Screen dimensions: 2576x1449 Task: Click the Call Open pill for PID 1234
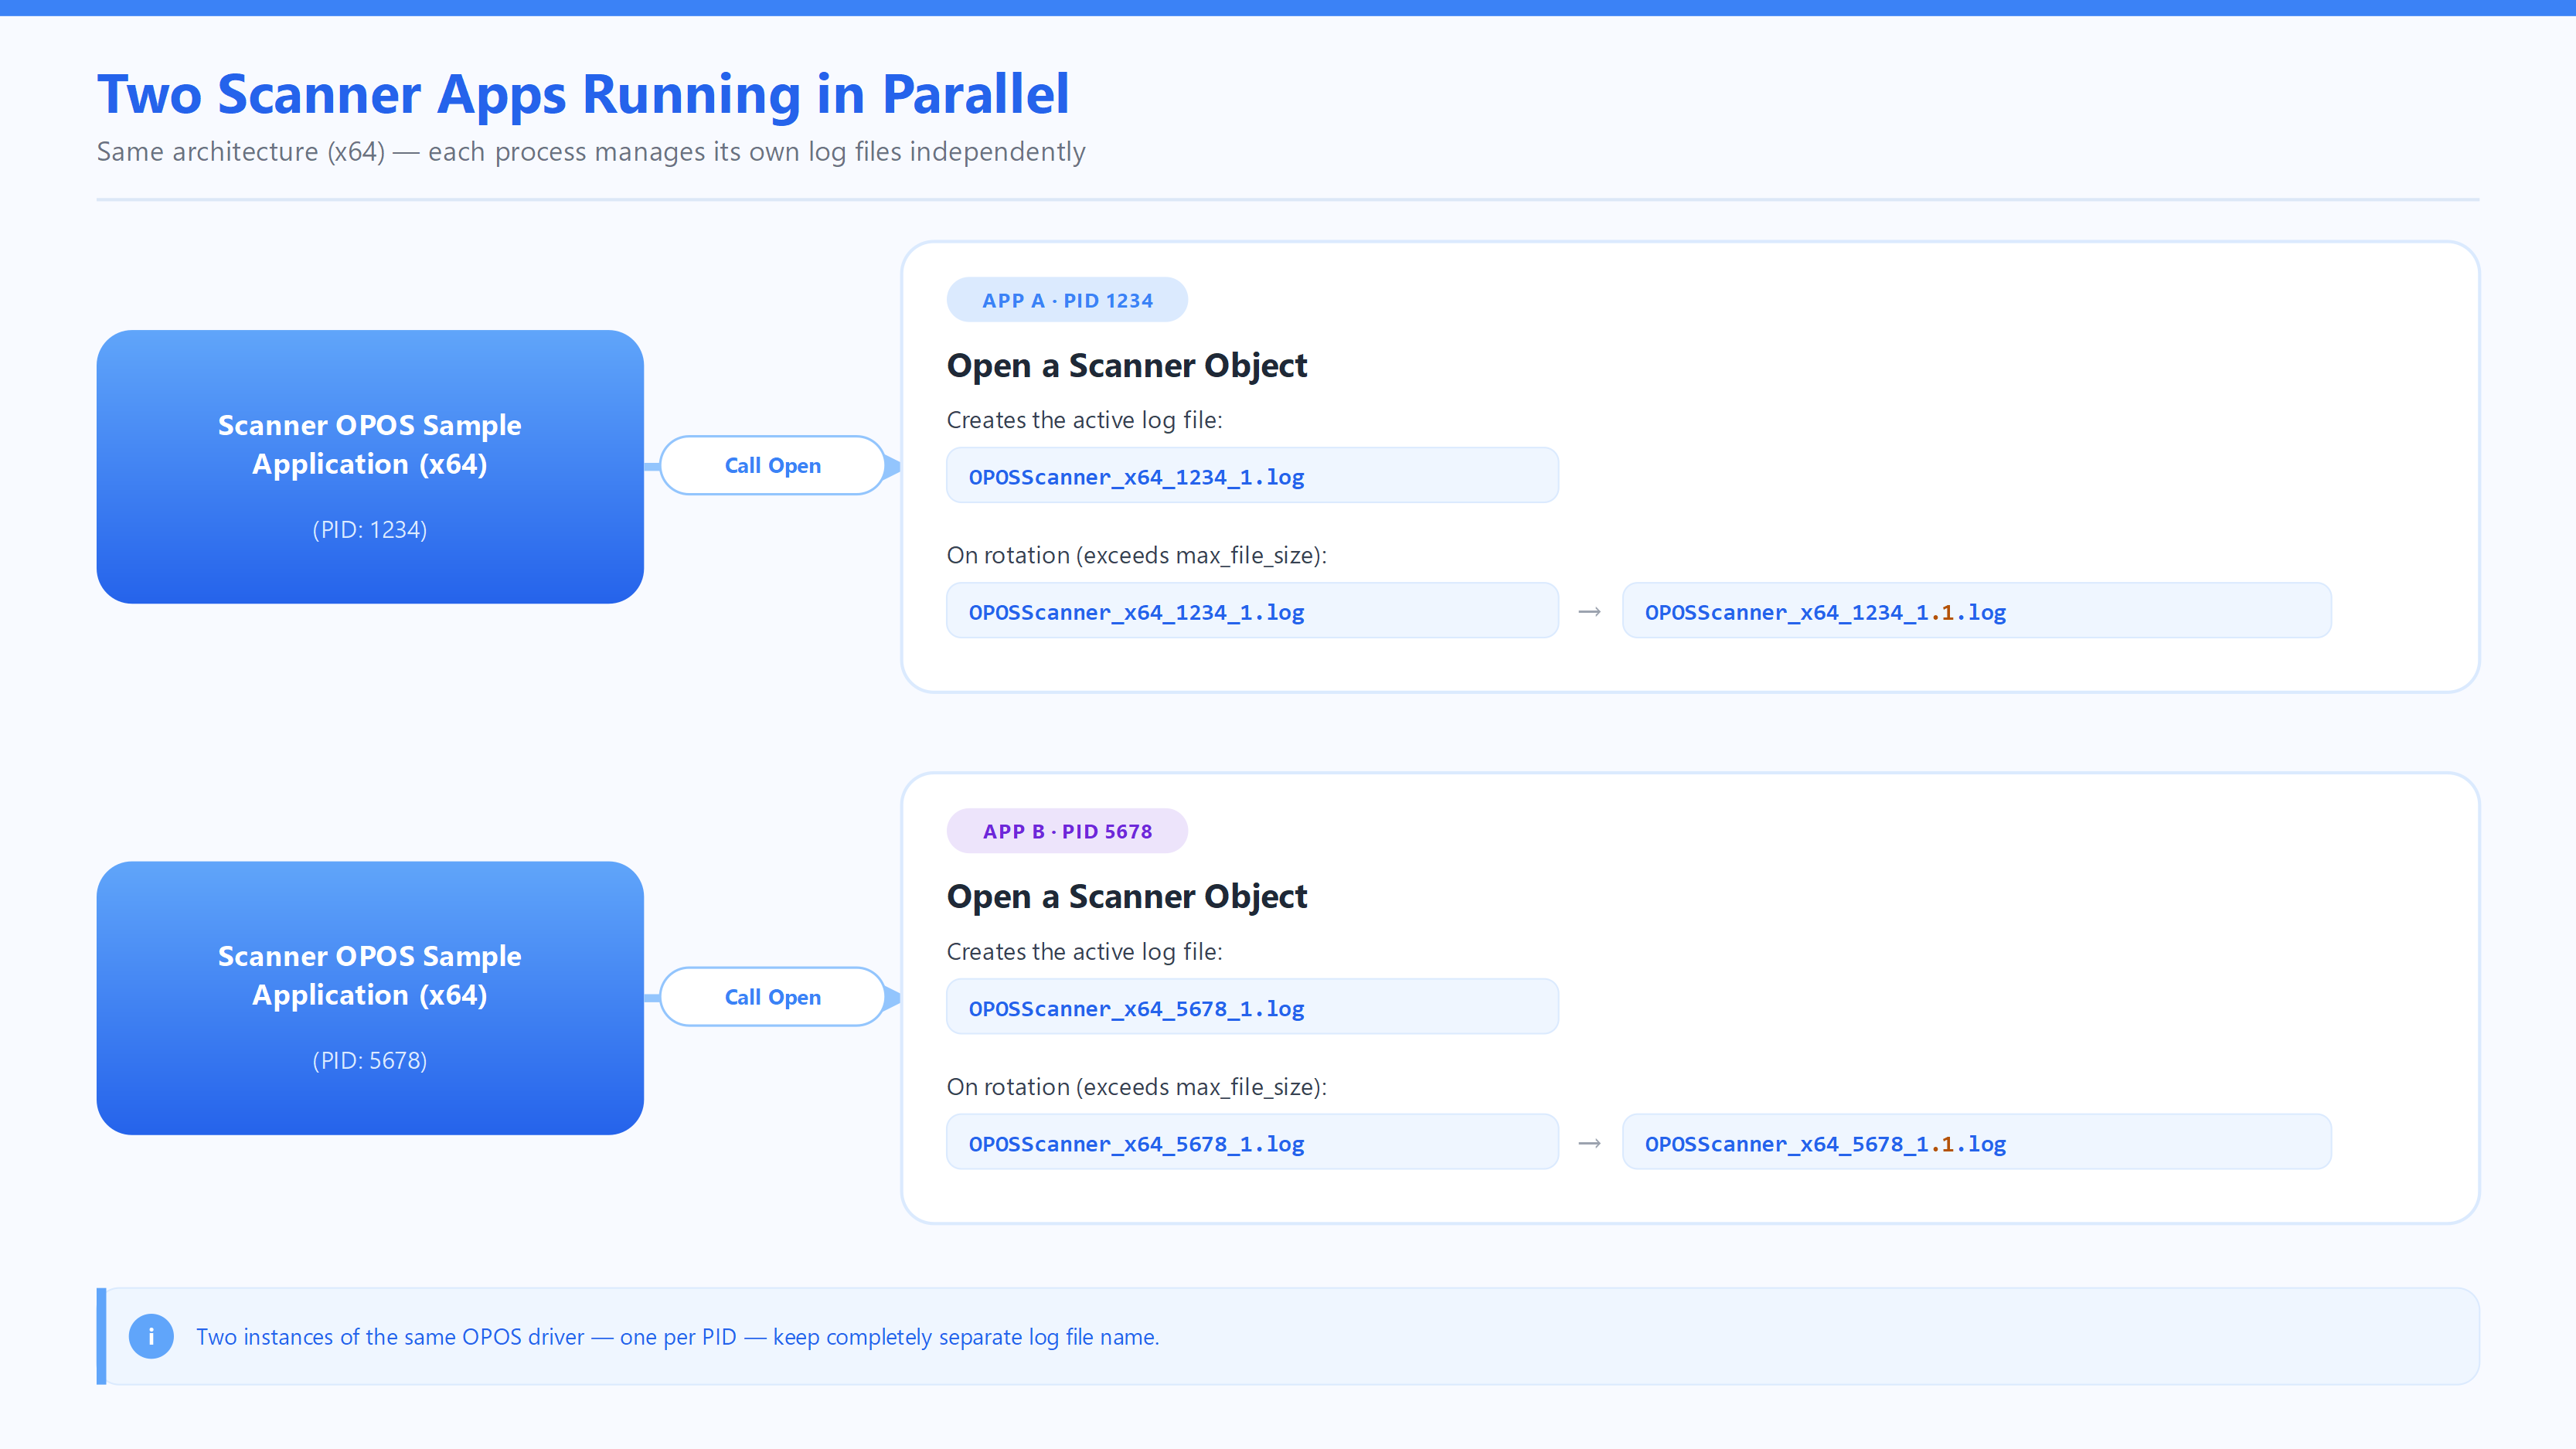click(772, 465)
